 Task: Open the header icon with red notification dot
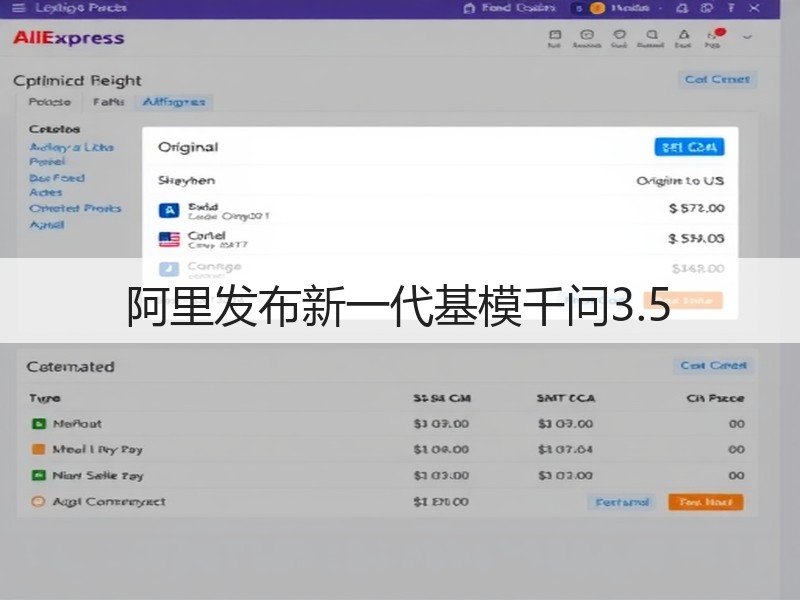714,34
